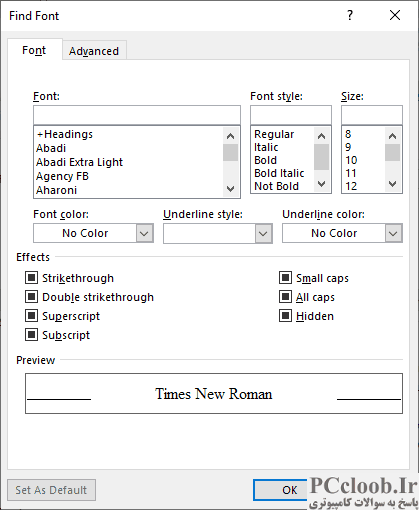Click the font list scroll down arrow
Image resolution: width=419 pixels, height=510 pixels.
click(x=230, y=189)
